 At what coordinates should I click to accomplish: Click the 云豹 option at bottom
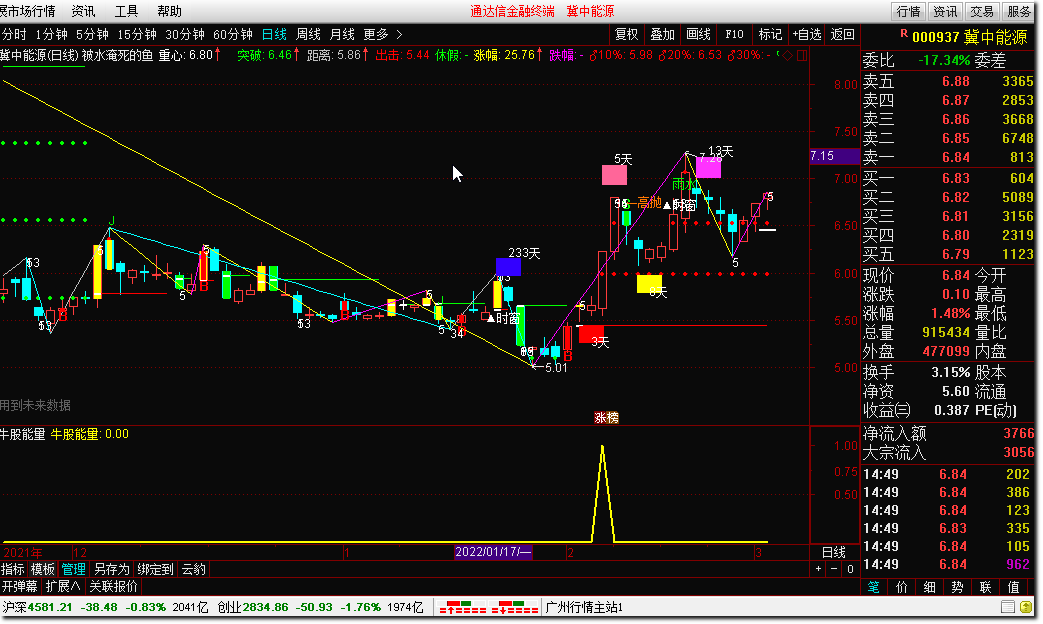tap(194, 569)
